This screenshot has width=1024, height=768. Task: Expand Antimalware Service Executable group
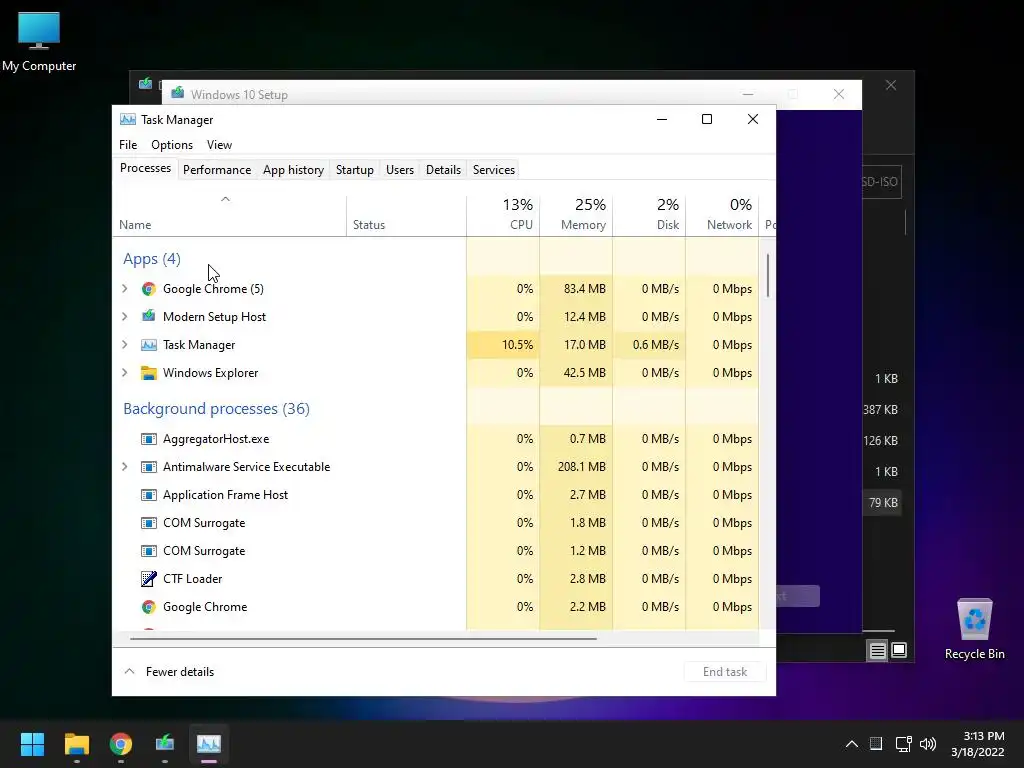(x=125, y=467)
